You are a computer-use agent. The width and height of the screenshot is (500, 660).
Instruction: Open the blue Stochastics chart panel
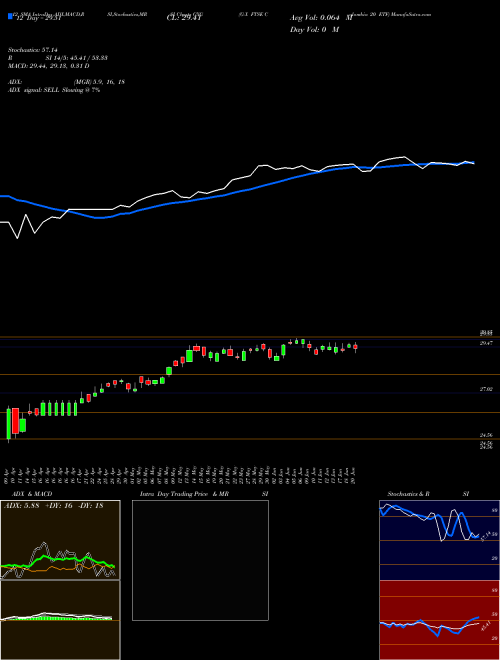click(x=439, y=540)
